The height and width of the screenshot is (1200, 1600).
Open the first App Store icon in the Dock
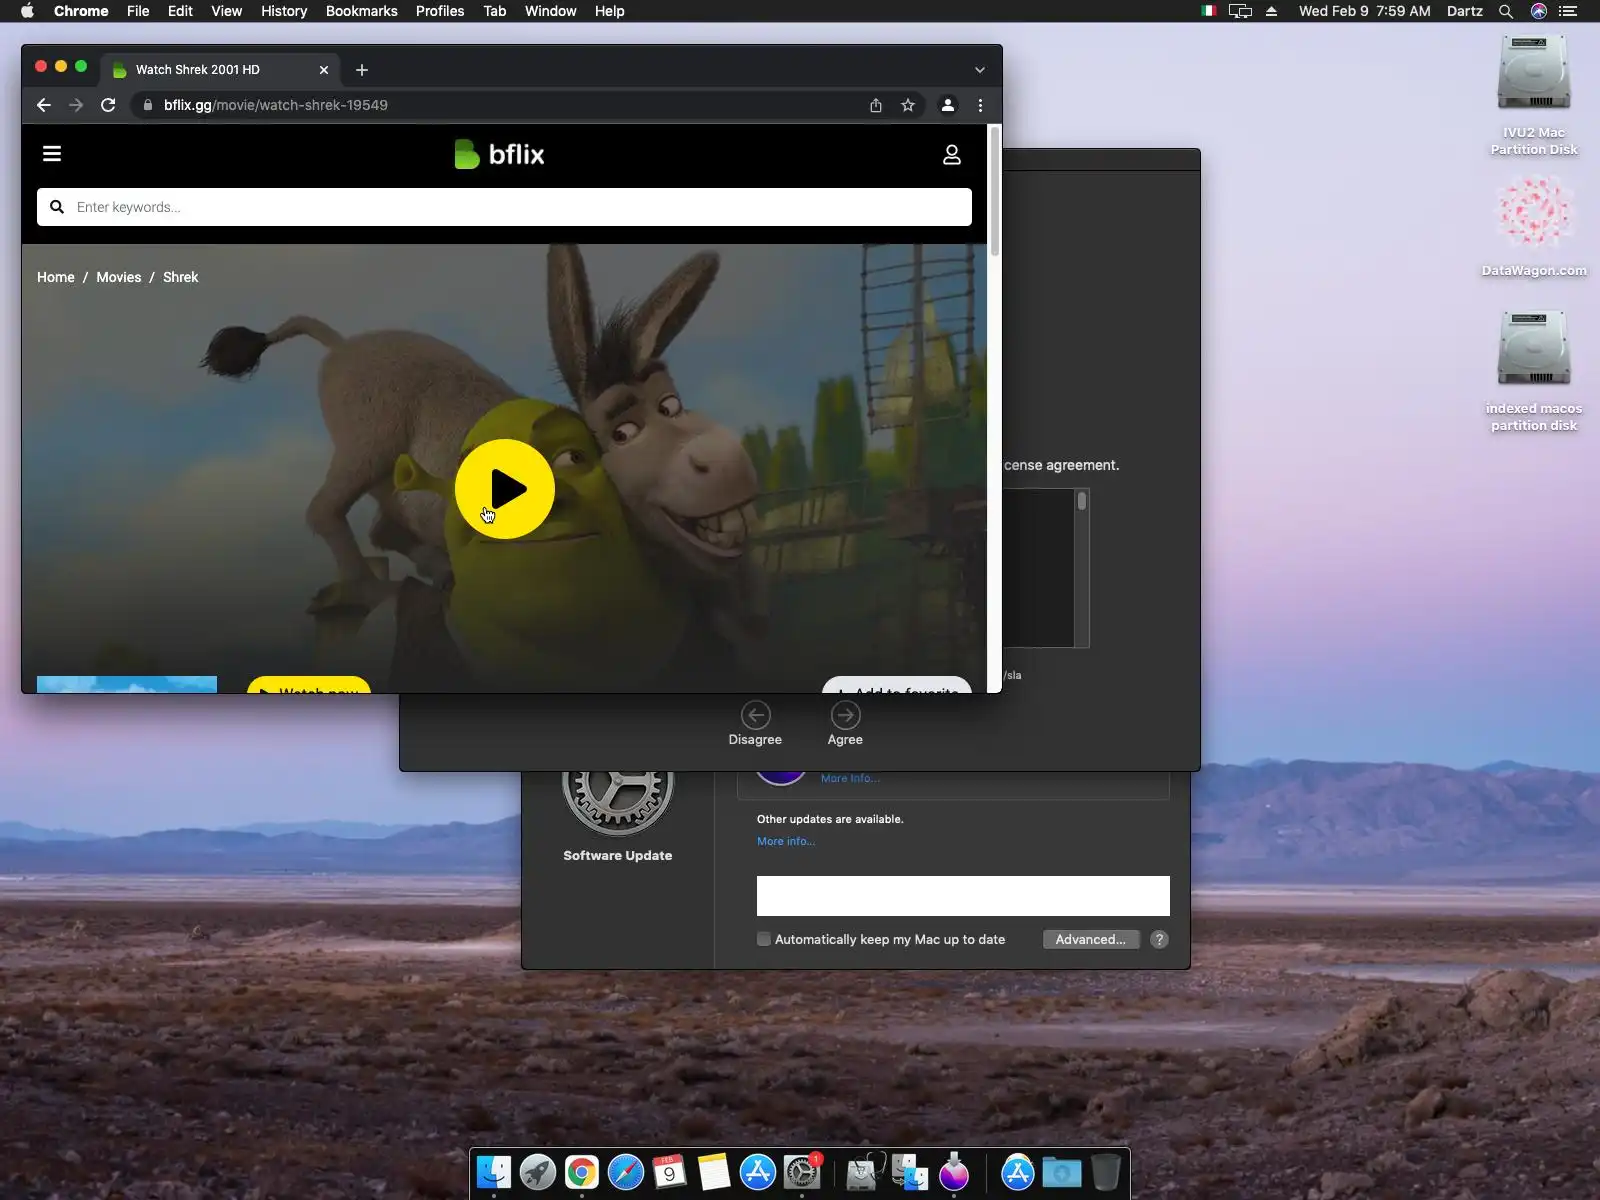758,1172
